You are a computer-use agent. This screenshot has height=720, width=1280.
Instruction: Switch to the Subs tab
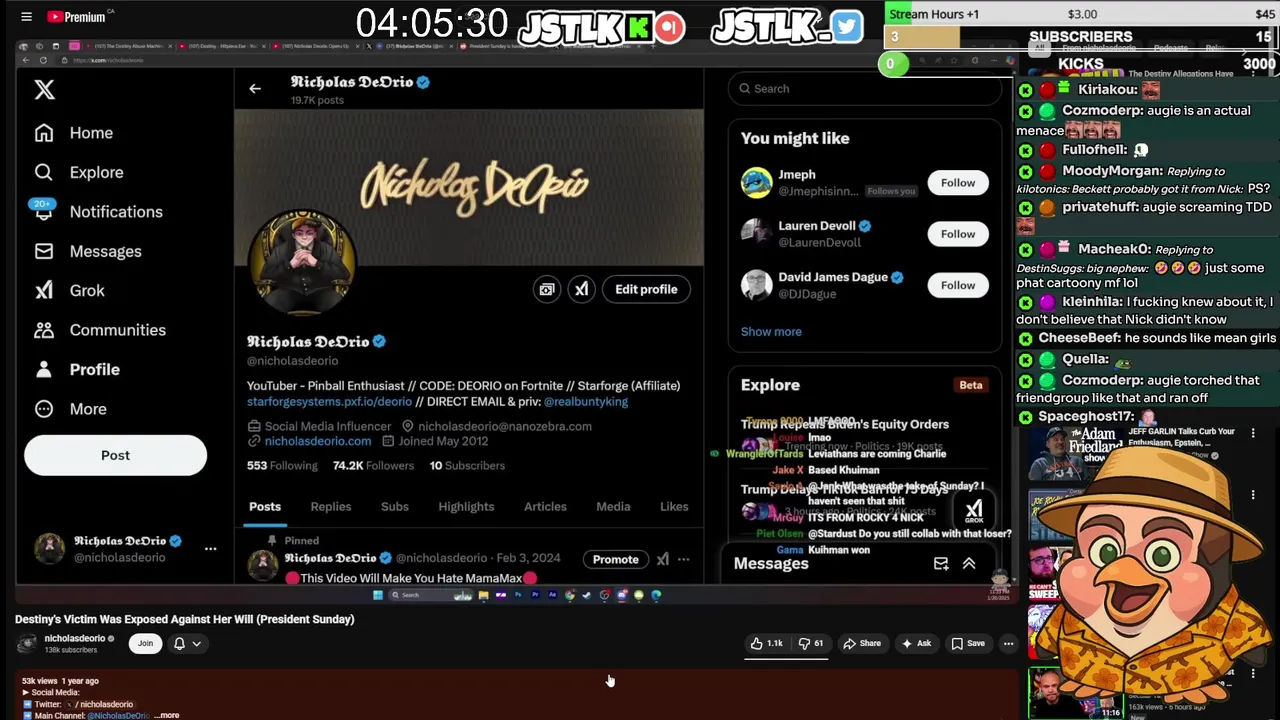coord(395,506)
